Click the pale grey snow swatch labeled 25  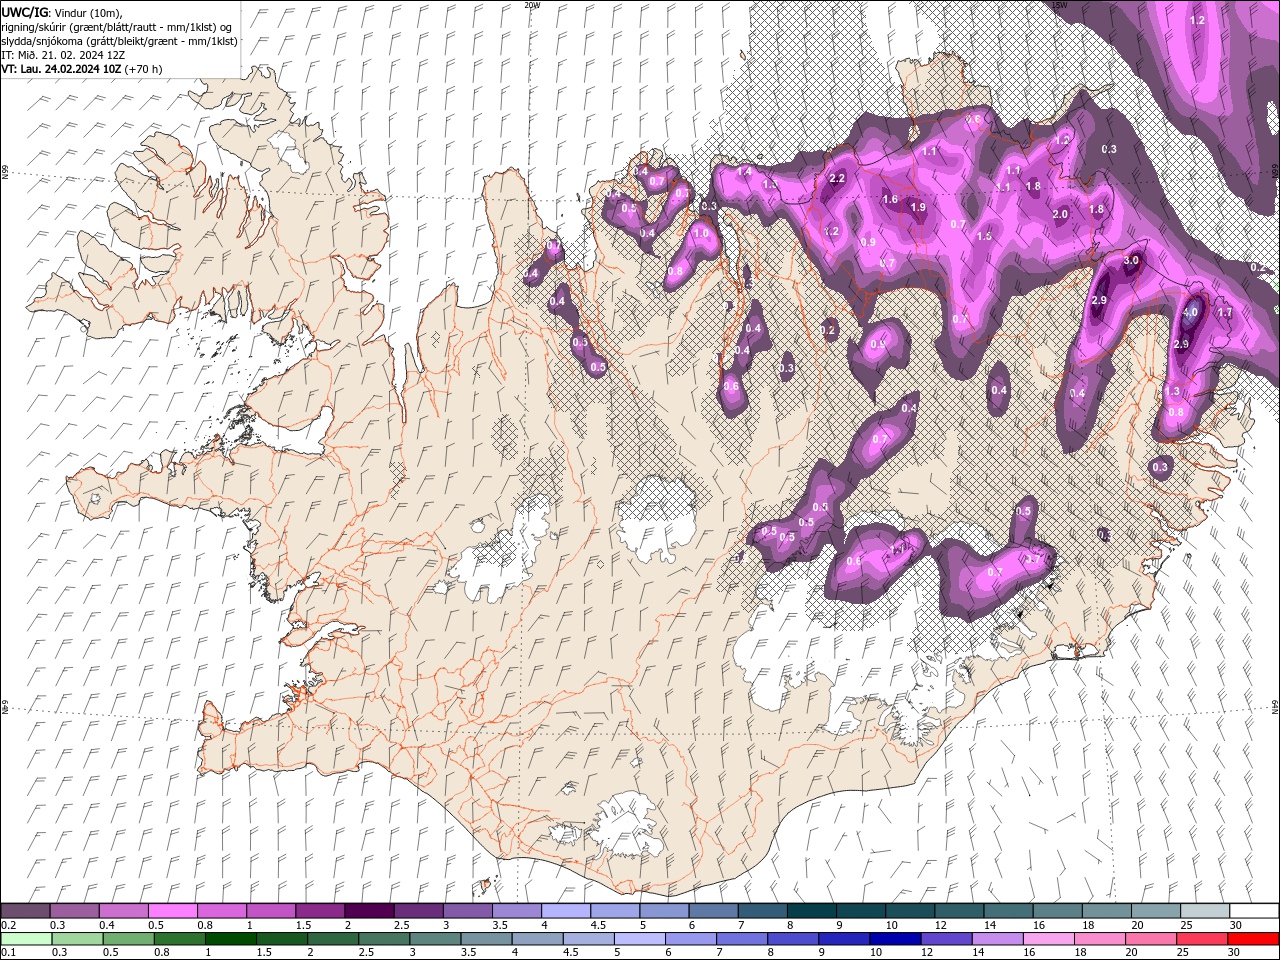pos(1205,911)
